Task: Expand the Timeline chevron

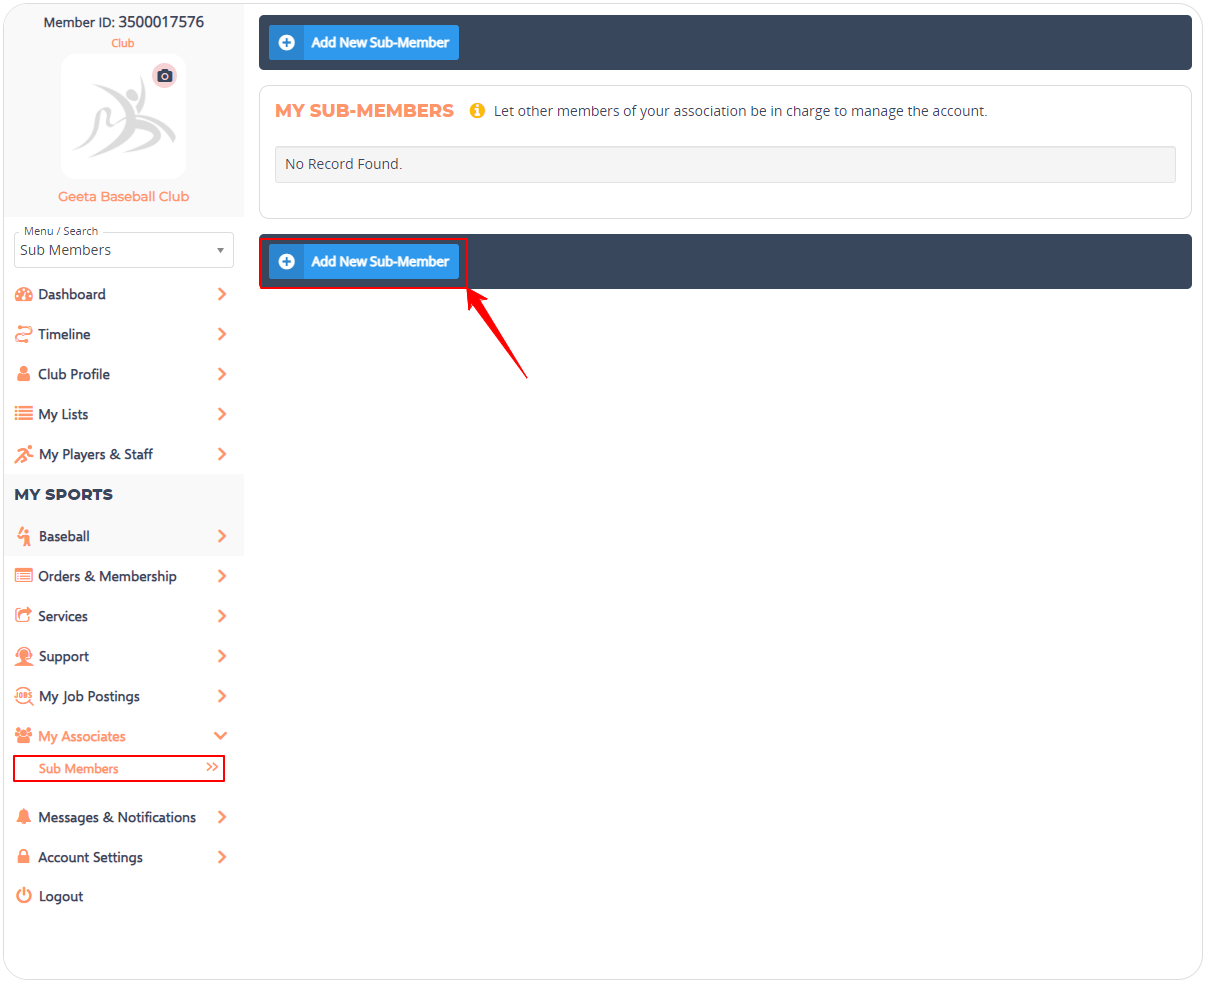Action: 222,334
